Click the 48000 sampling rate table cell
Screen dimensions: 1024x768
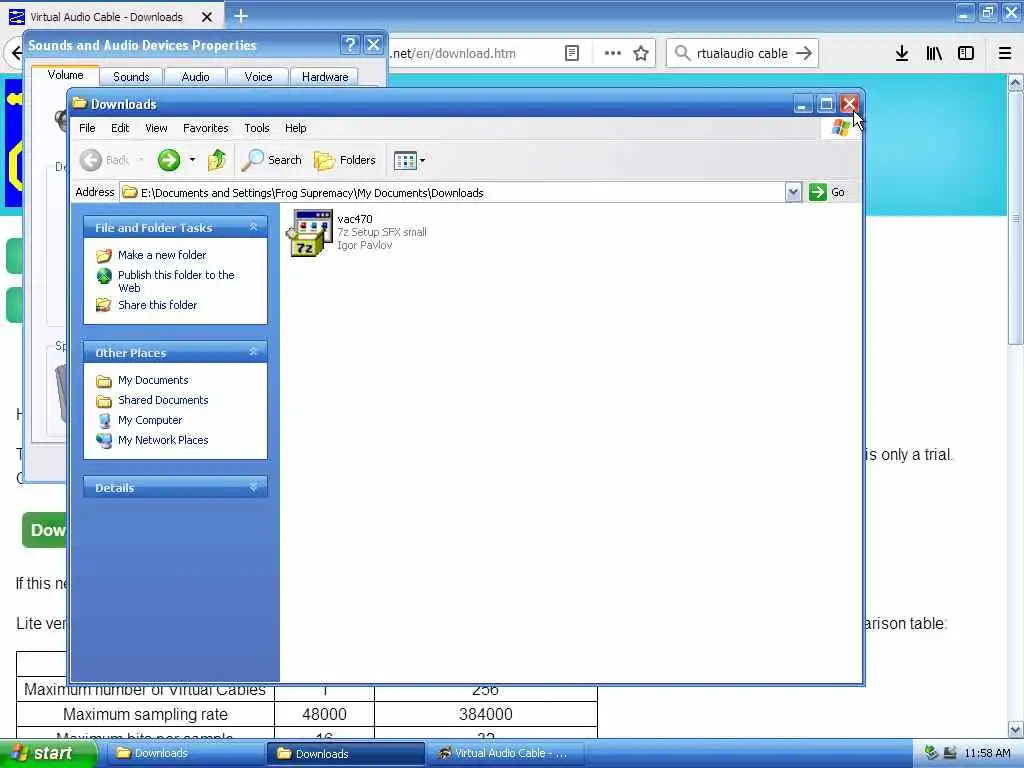(x=325, y=714)
